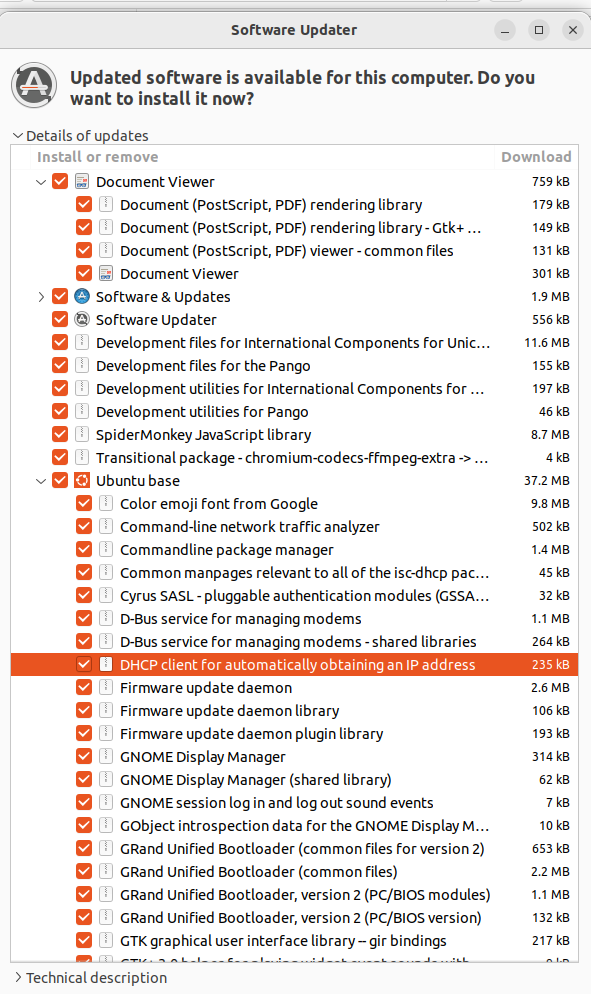The width and height of the screenshot is (591, 994).
Task: Uncheck the Software & Updates checkbox
Action: [x=60, y=296]
